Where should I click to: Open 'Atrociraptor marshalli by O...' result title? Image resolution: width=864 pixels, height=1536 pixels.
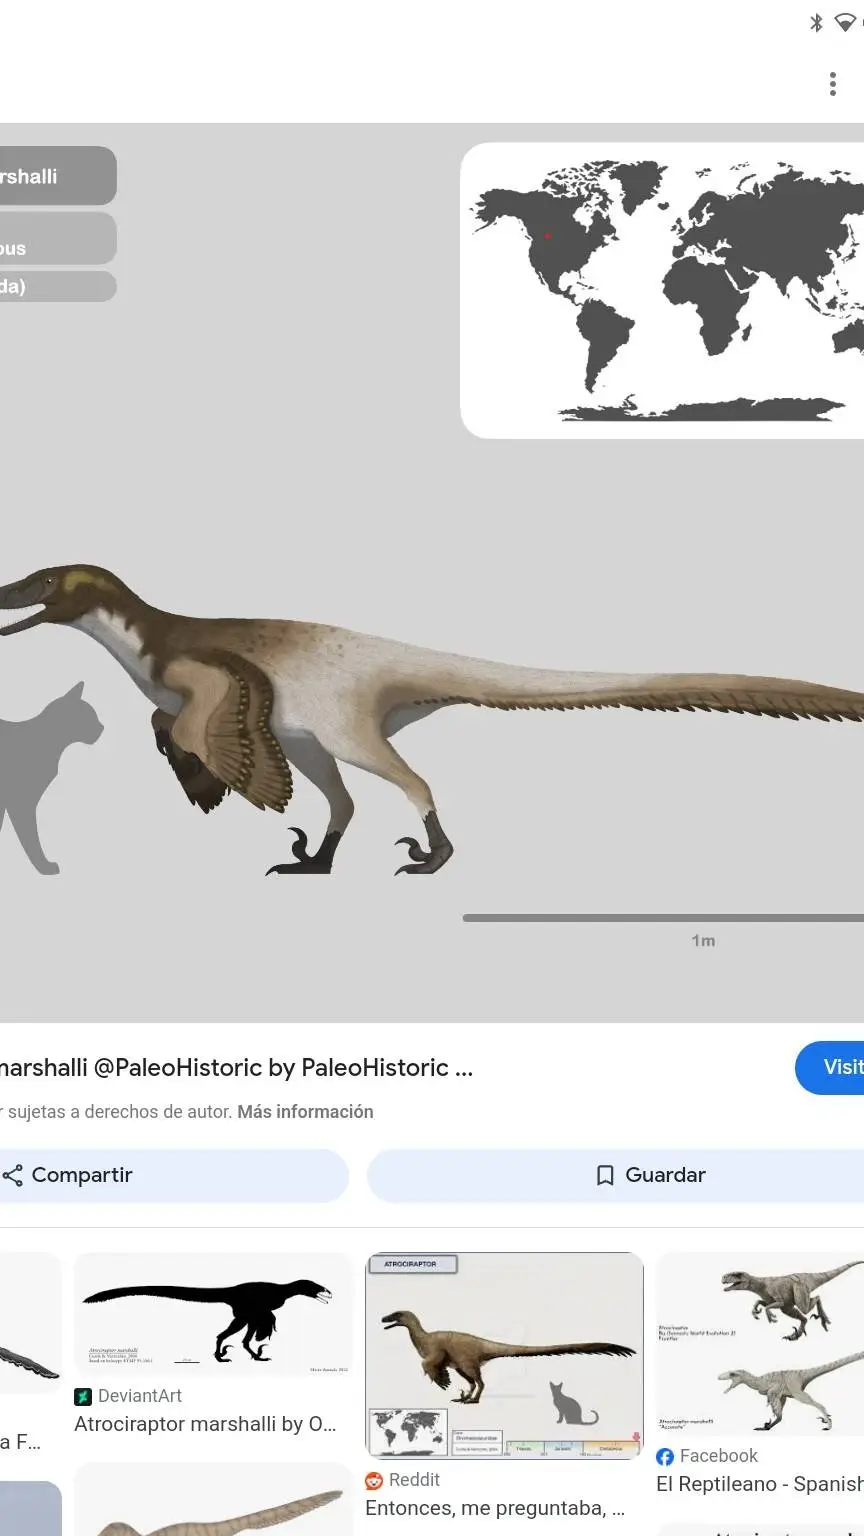(206, 1424)
